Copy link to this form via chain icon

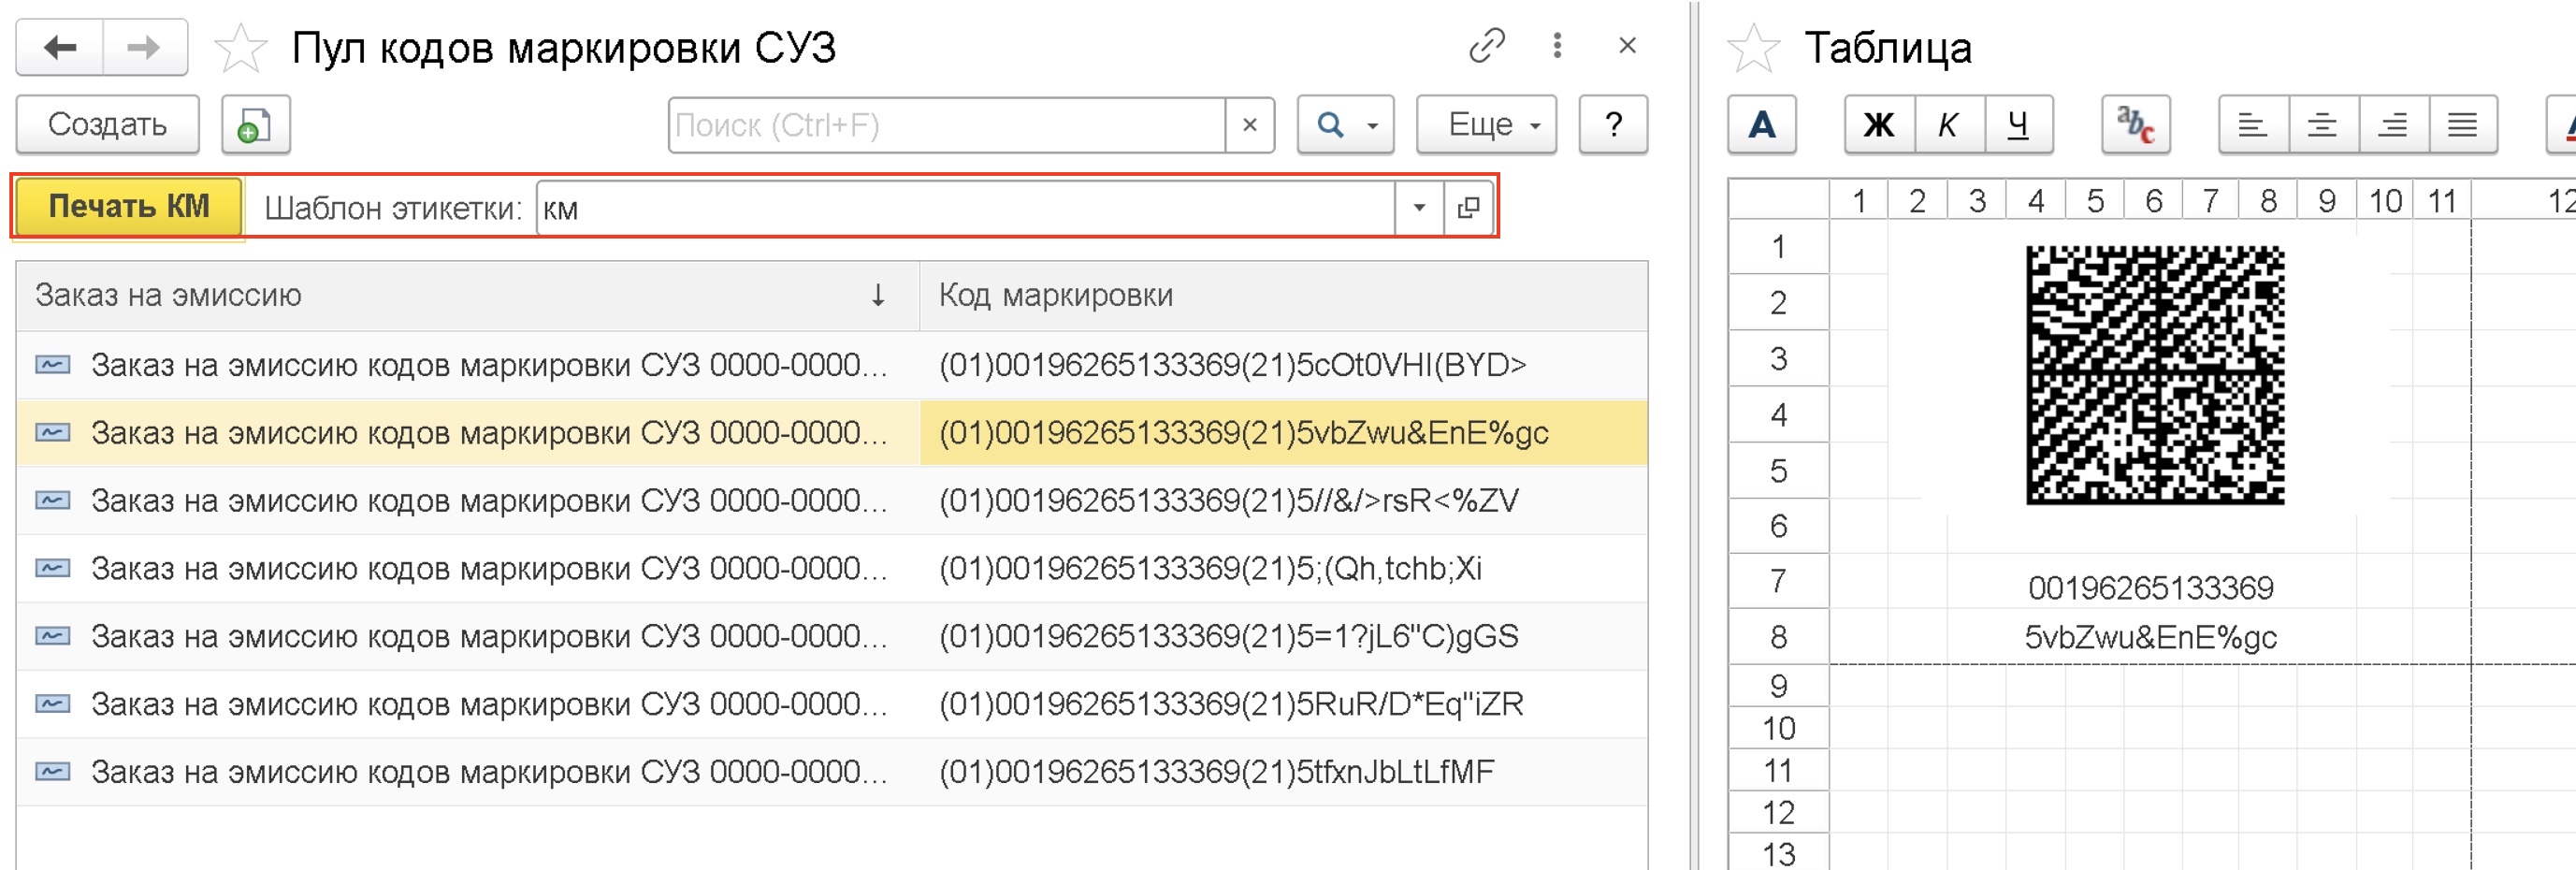1487,46
